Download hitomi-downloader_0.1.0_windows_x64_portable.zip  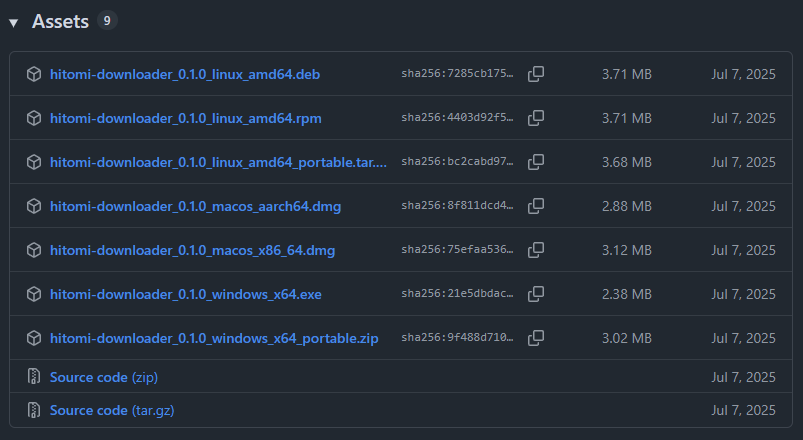pos(214,339)
